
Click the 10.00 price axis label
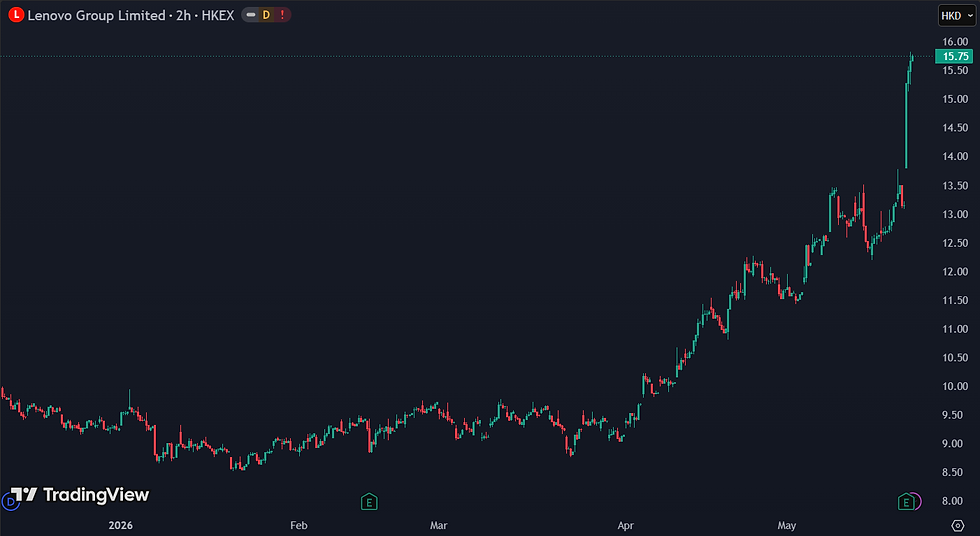pyautogui.click(x=955, y=387)
